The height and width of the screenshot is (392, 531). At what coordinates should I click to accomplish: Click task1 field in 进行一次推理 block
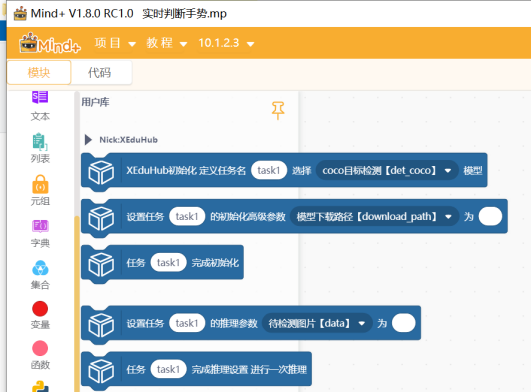pyautogui.click(x=168, y=369)
